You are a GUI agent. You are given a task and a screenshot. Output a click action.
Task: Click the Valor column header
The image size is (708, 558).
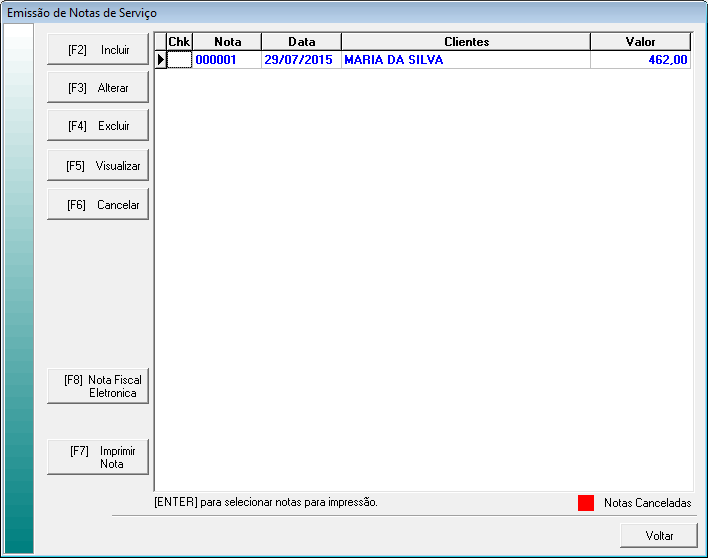[640, 42]
